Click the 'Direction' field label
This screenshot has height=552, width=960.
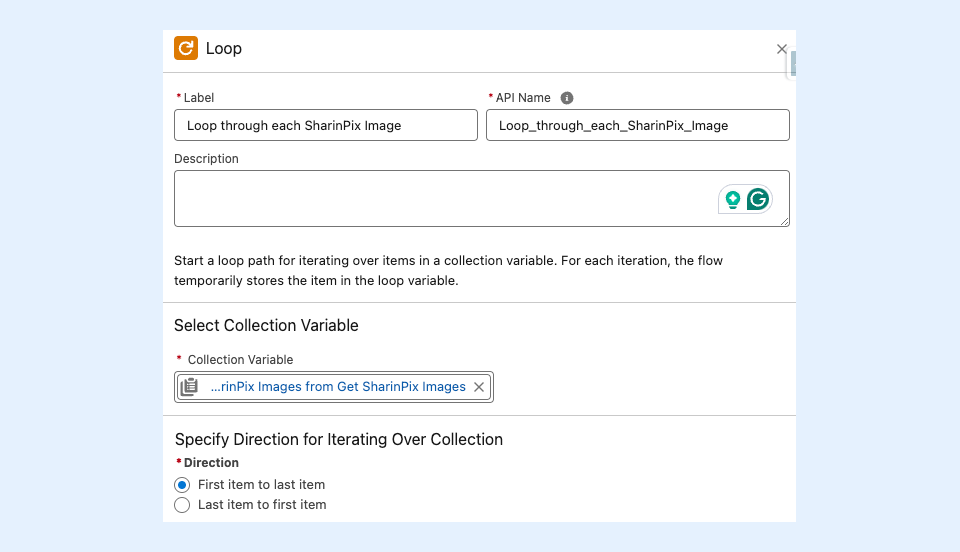211,463
